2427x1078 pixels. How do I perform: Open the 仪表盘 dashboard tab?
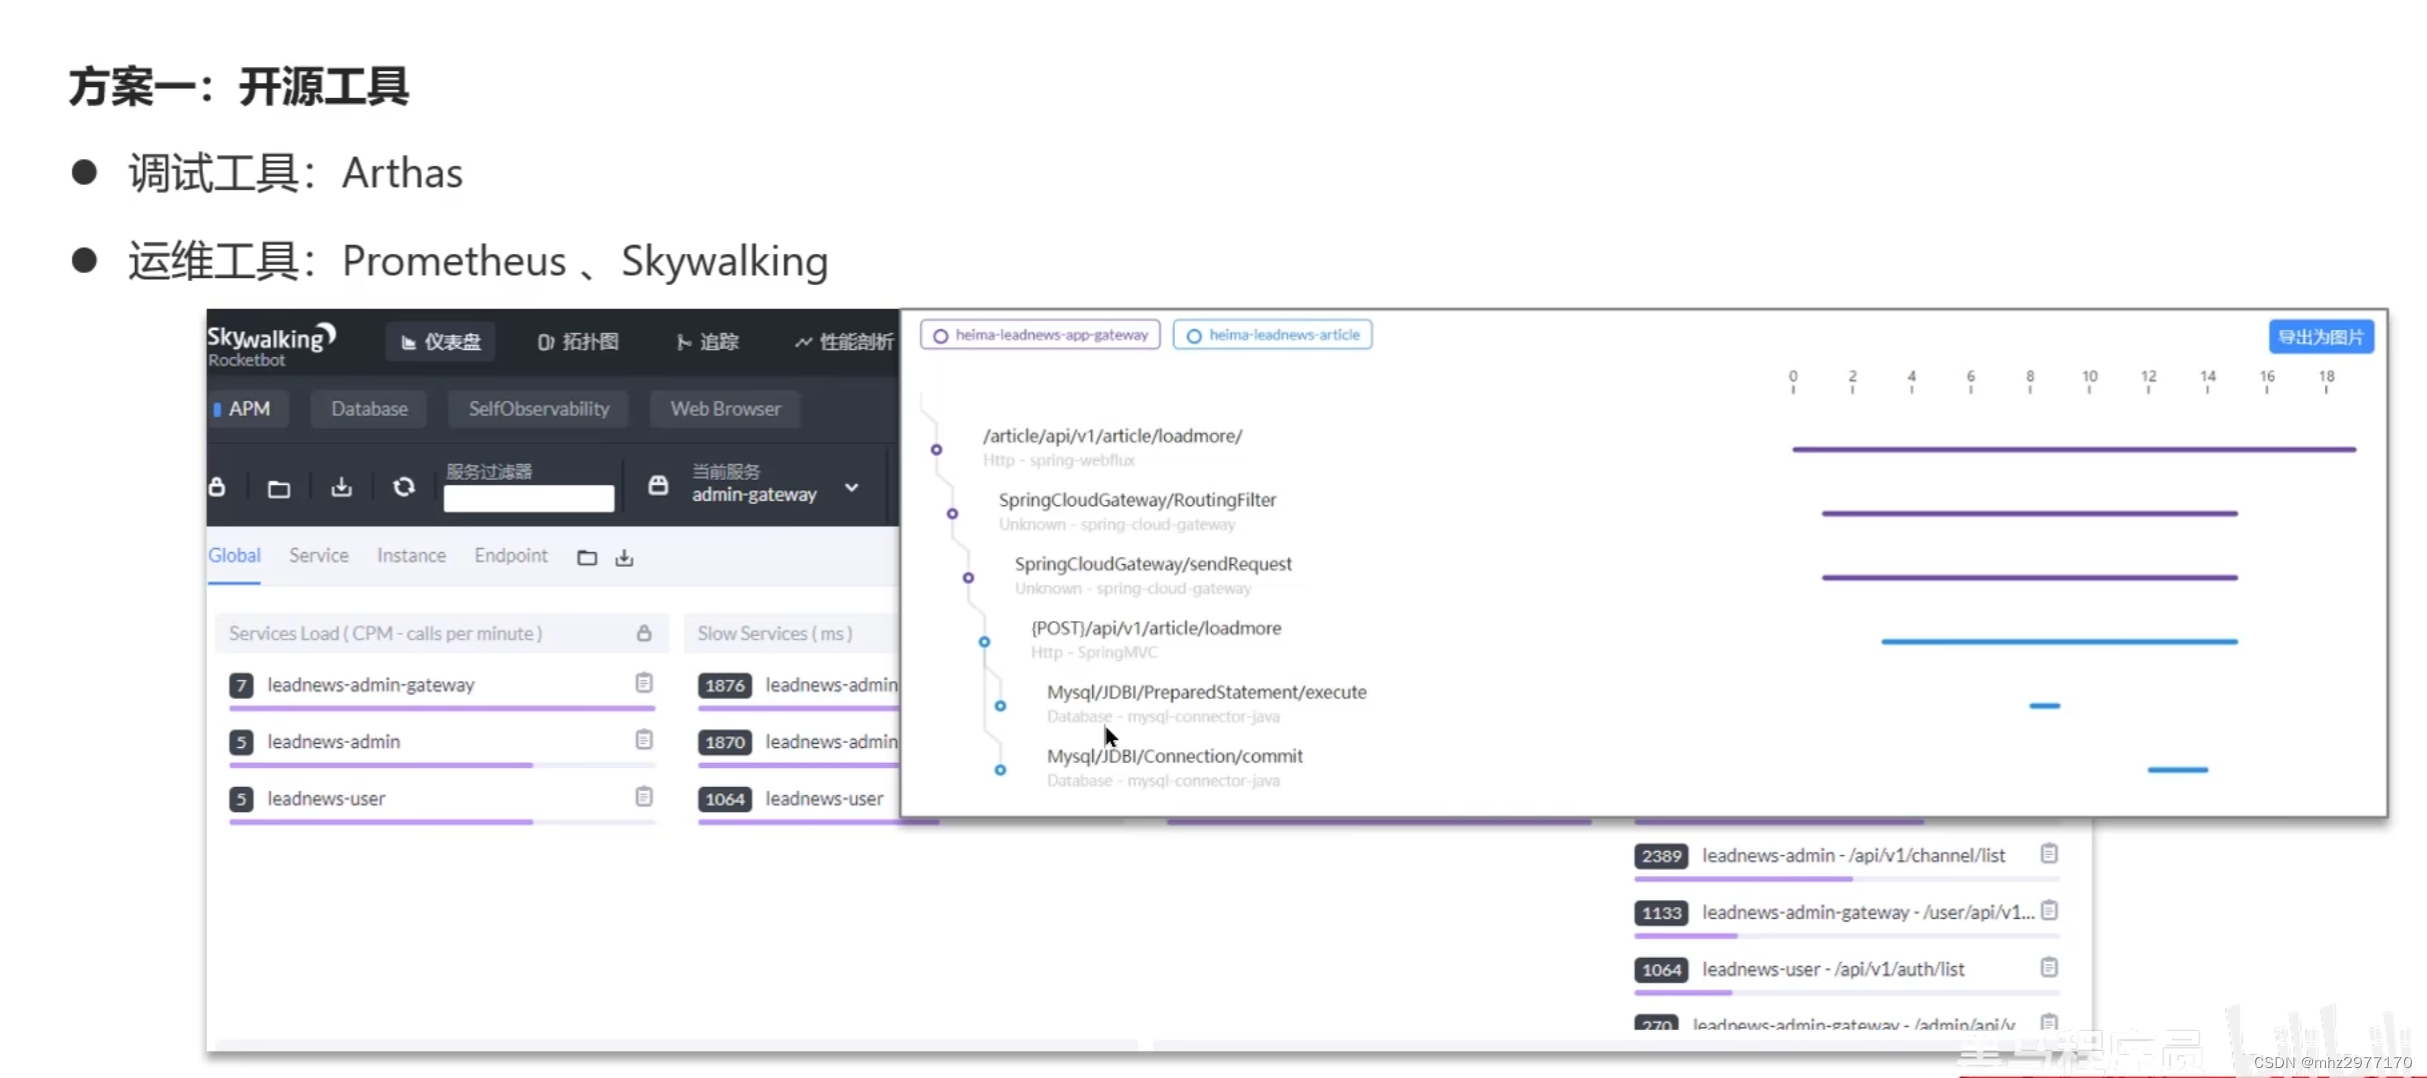coord(441,342)
